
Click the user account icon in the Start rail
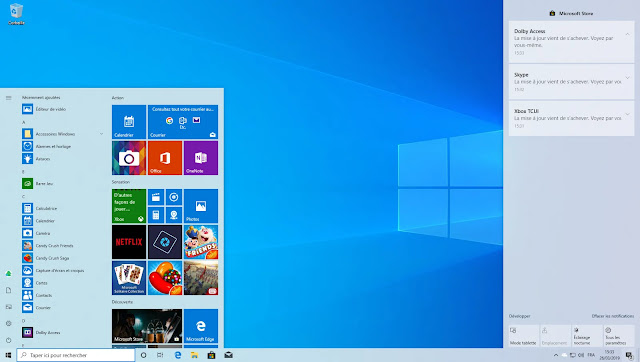(x=9, y=273)
